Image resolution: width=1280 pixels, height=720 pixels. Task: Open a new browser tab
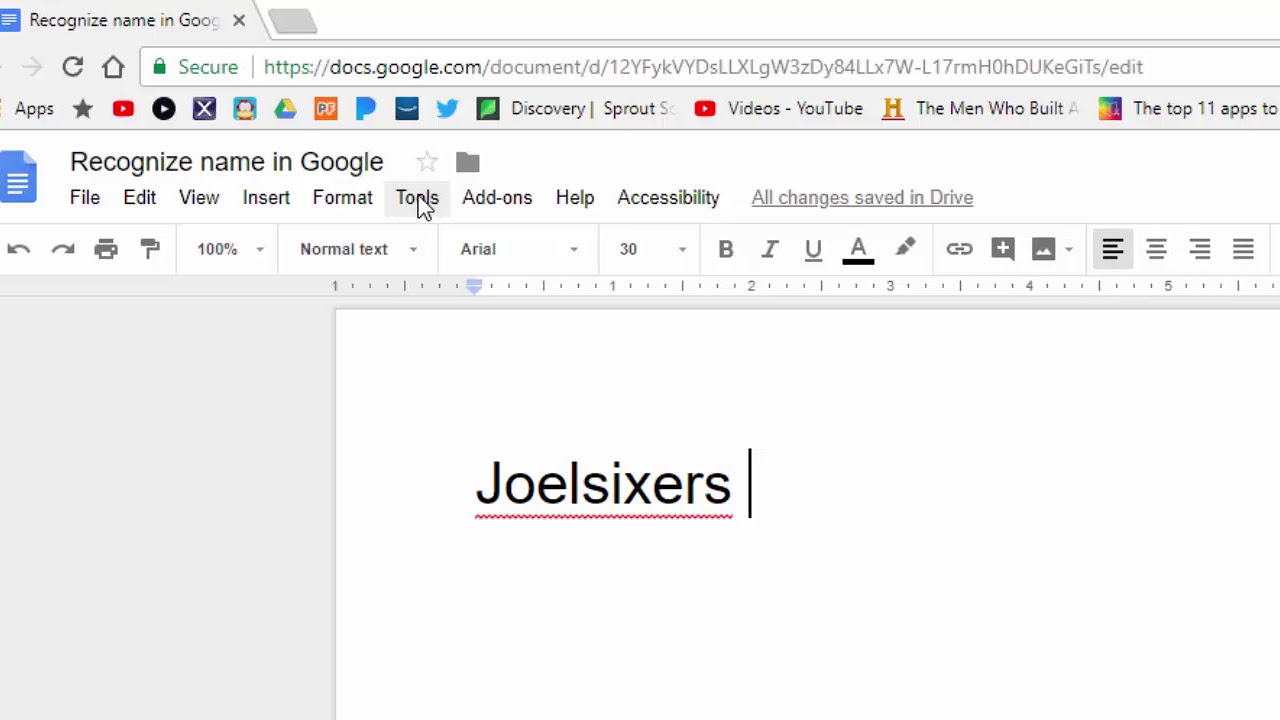(292, 21)
